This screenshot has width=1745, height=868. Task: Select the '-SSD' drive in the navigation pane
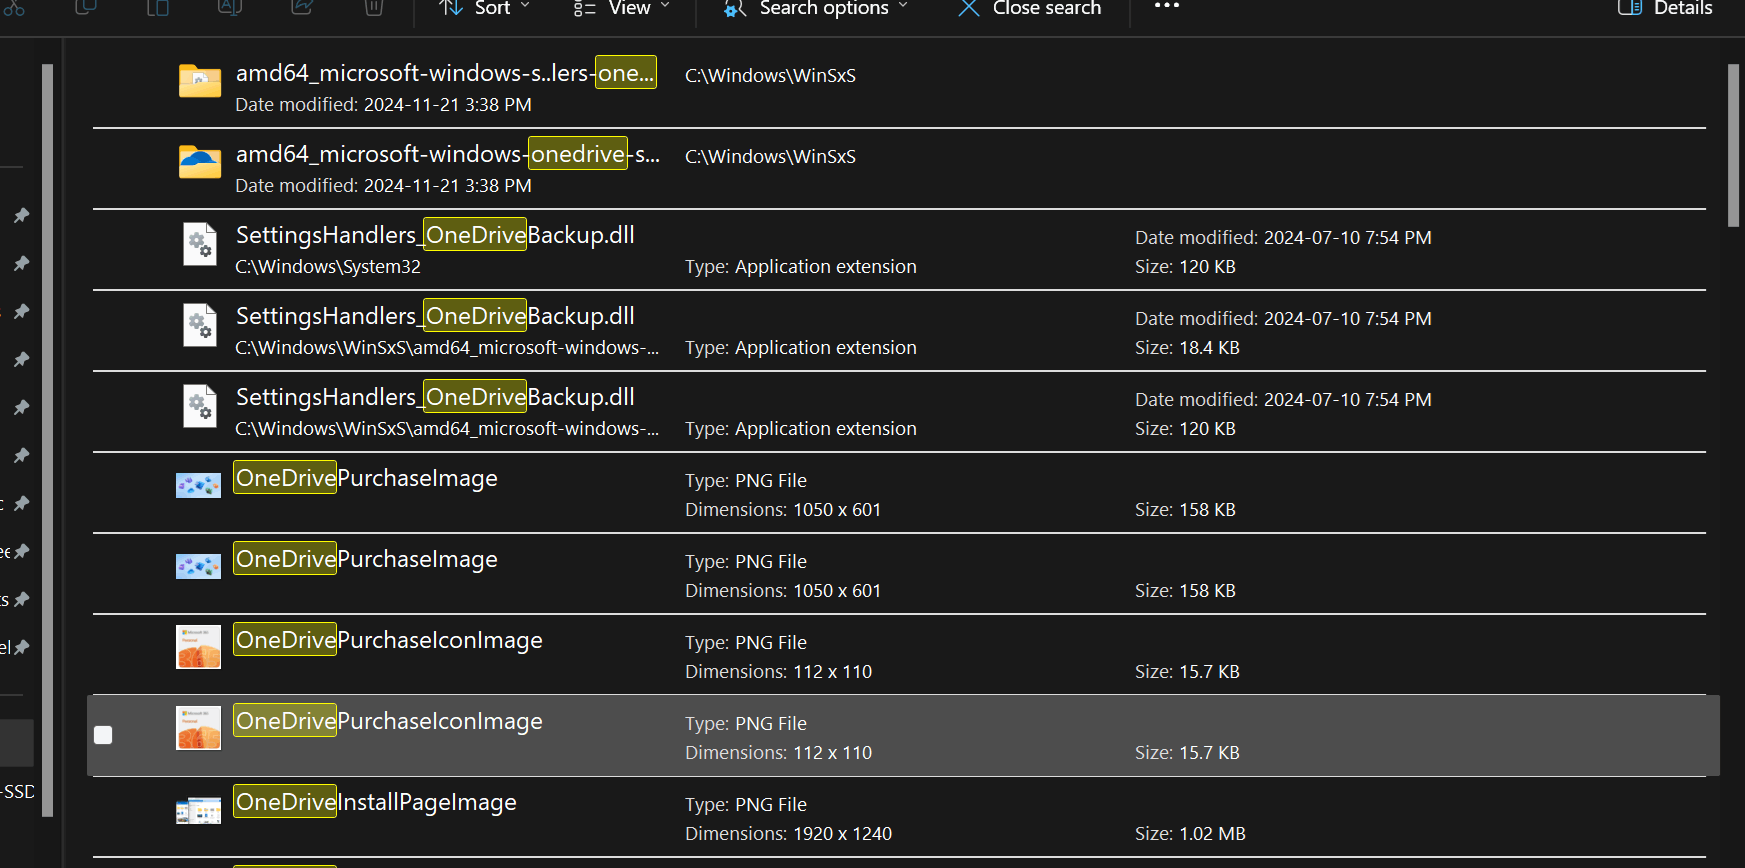pos(18,791)
